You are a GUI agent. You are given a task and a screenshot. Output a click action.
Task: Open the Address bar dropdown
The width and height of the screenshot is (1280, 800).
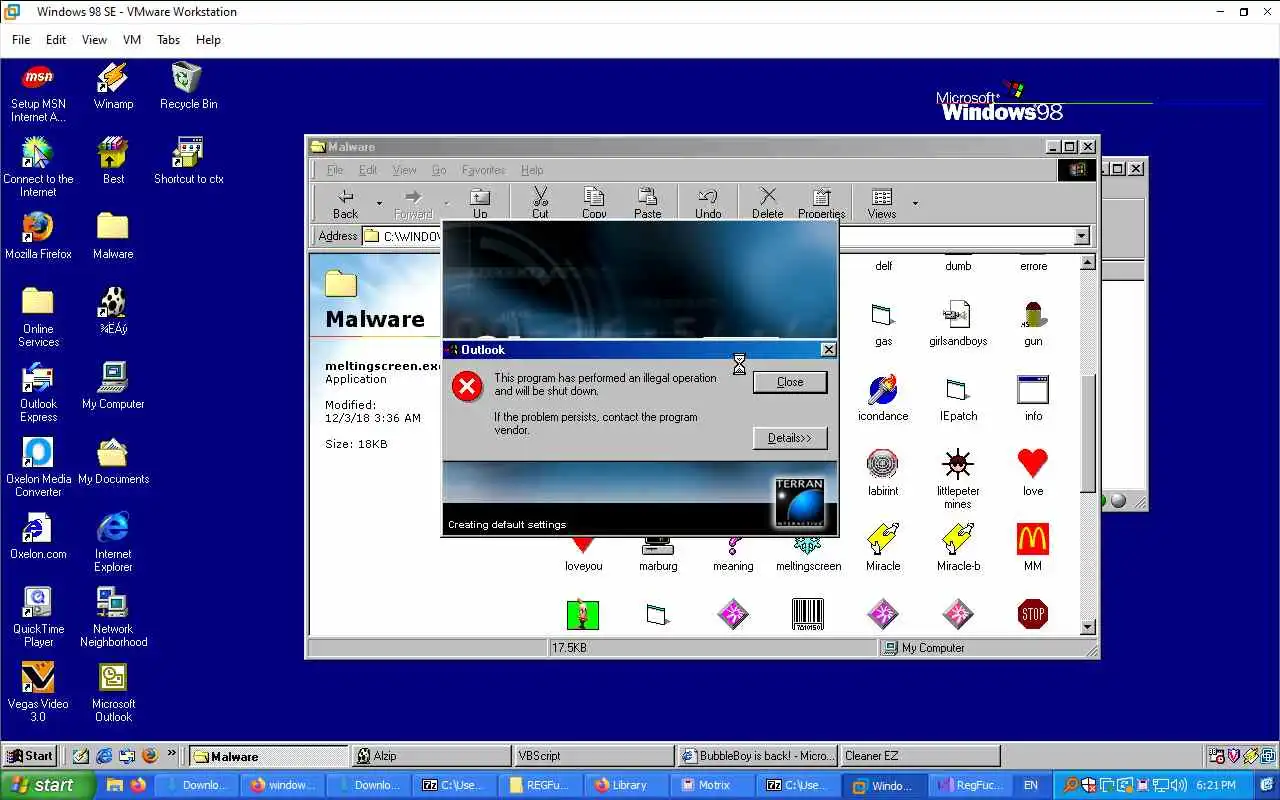(1081, 237)
